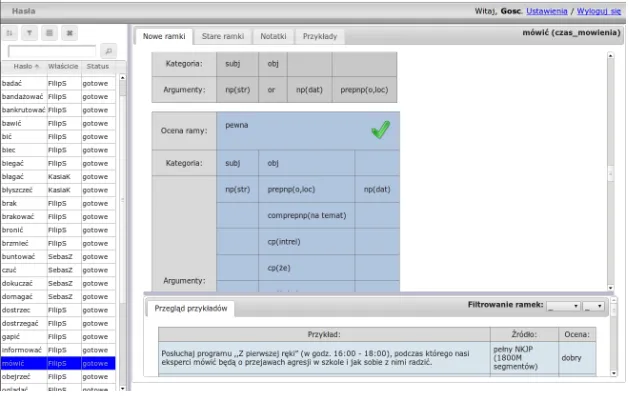
Task: Click the 'or' argument in grey frame
Action: coord(272,90)
